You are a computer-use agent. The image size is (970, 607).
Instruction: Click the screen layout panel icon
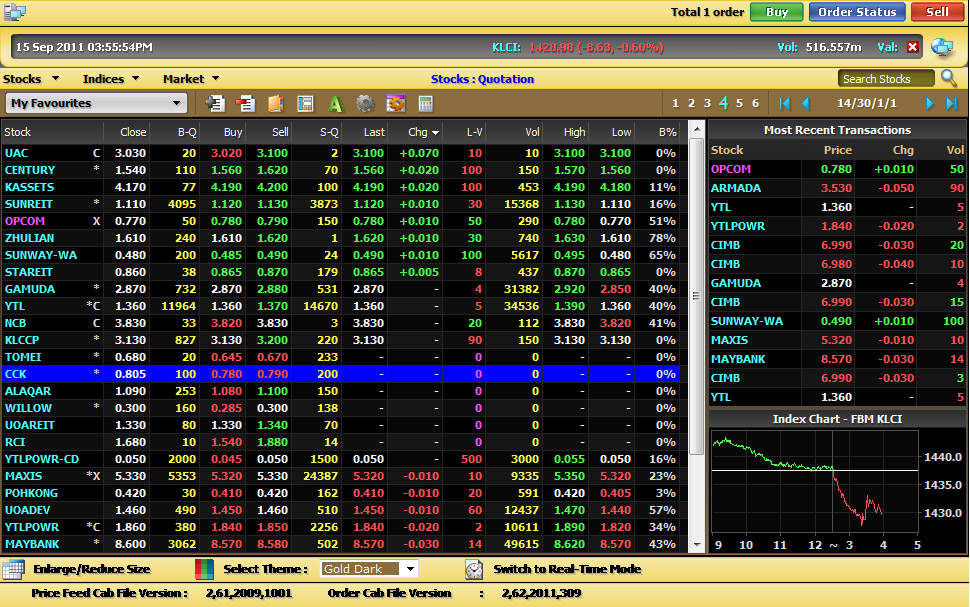click(305, 103)
